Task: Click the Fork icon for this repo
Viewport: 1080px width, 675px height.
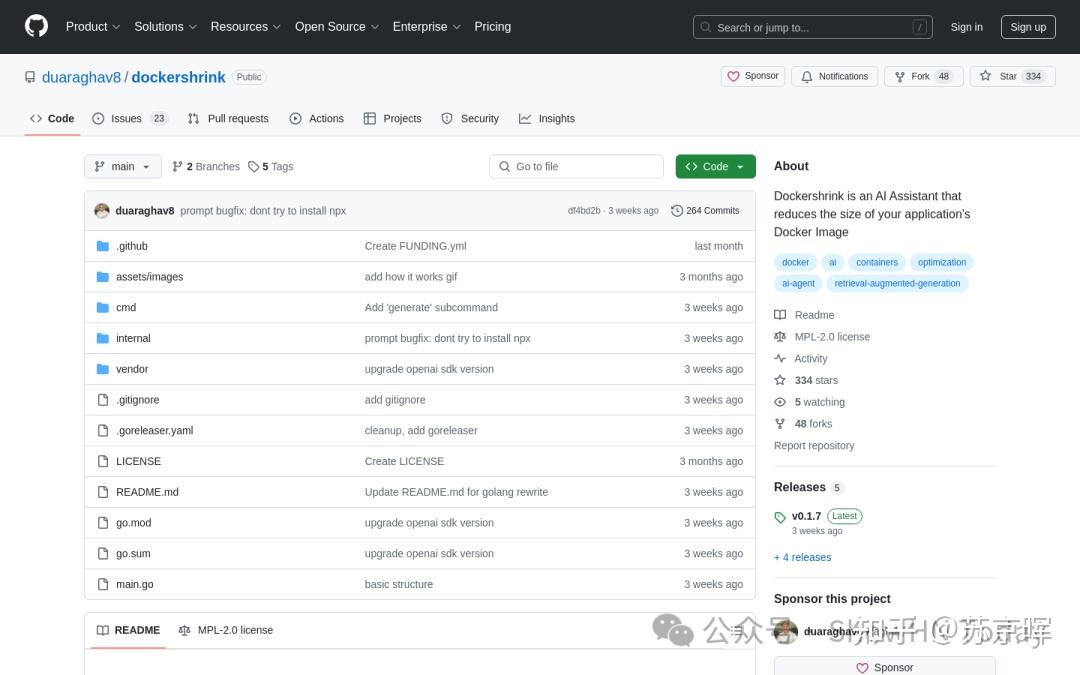Action: 899,76
